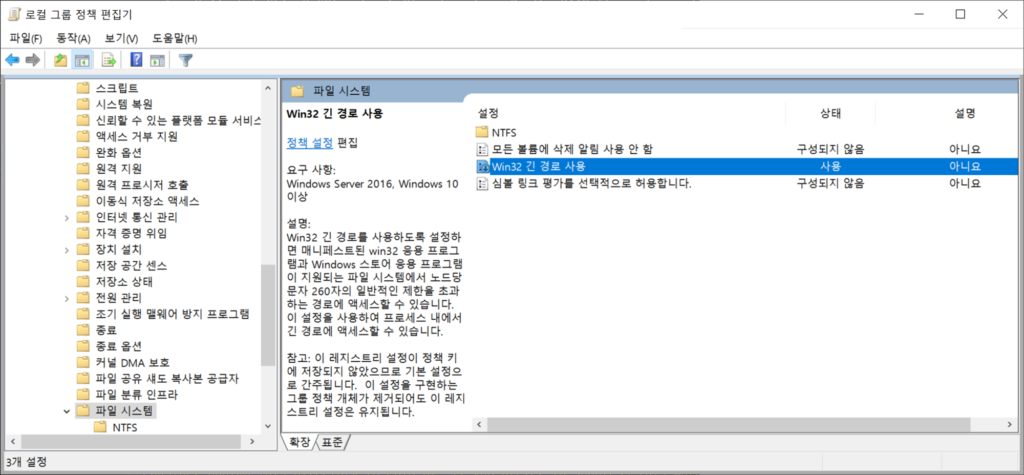Viewport: 1024px width, 475px height.
Task: Click the Up One Level folder icon
Action: click(61, 60)
